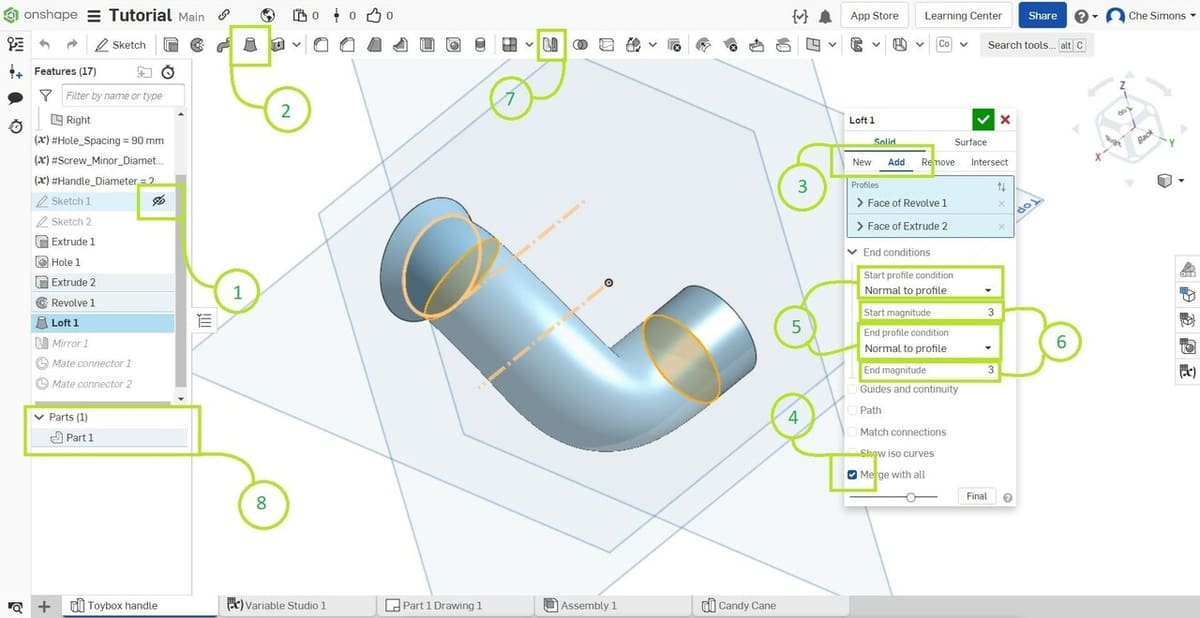The image size is (1200, 618).
Task: Click the notifications bell icon
Action: click(825, 16)
